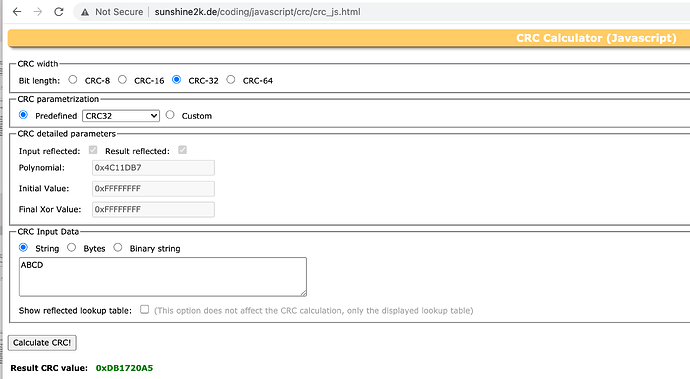Click the Show reflected lookup table: label
Viewport: 690px width, 379px height.
75,311
